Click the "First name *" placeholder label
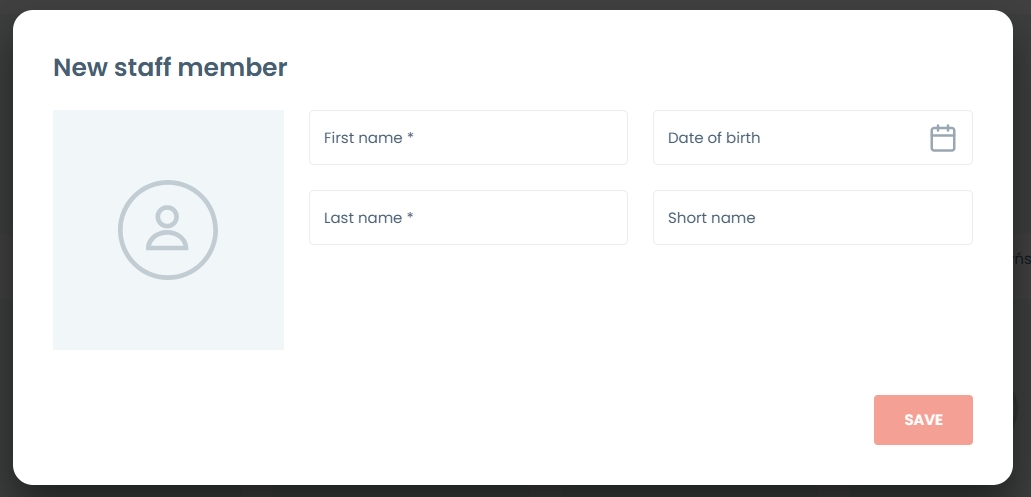This screenshot has width=1031, height=497. click(364, 138)
